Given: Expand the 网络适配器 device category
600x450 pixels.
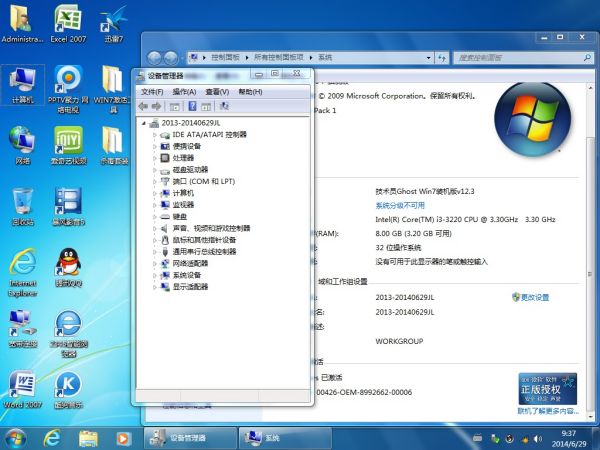Looking at the screenshot, I should [154, 263].
